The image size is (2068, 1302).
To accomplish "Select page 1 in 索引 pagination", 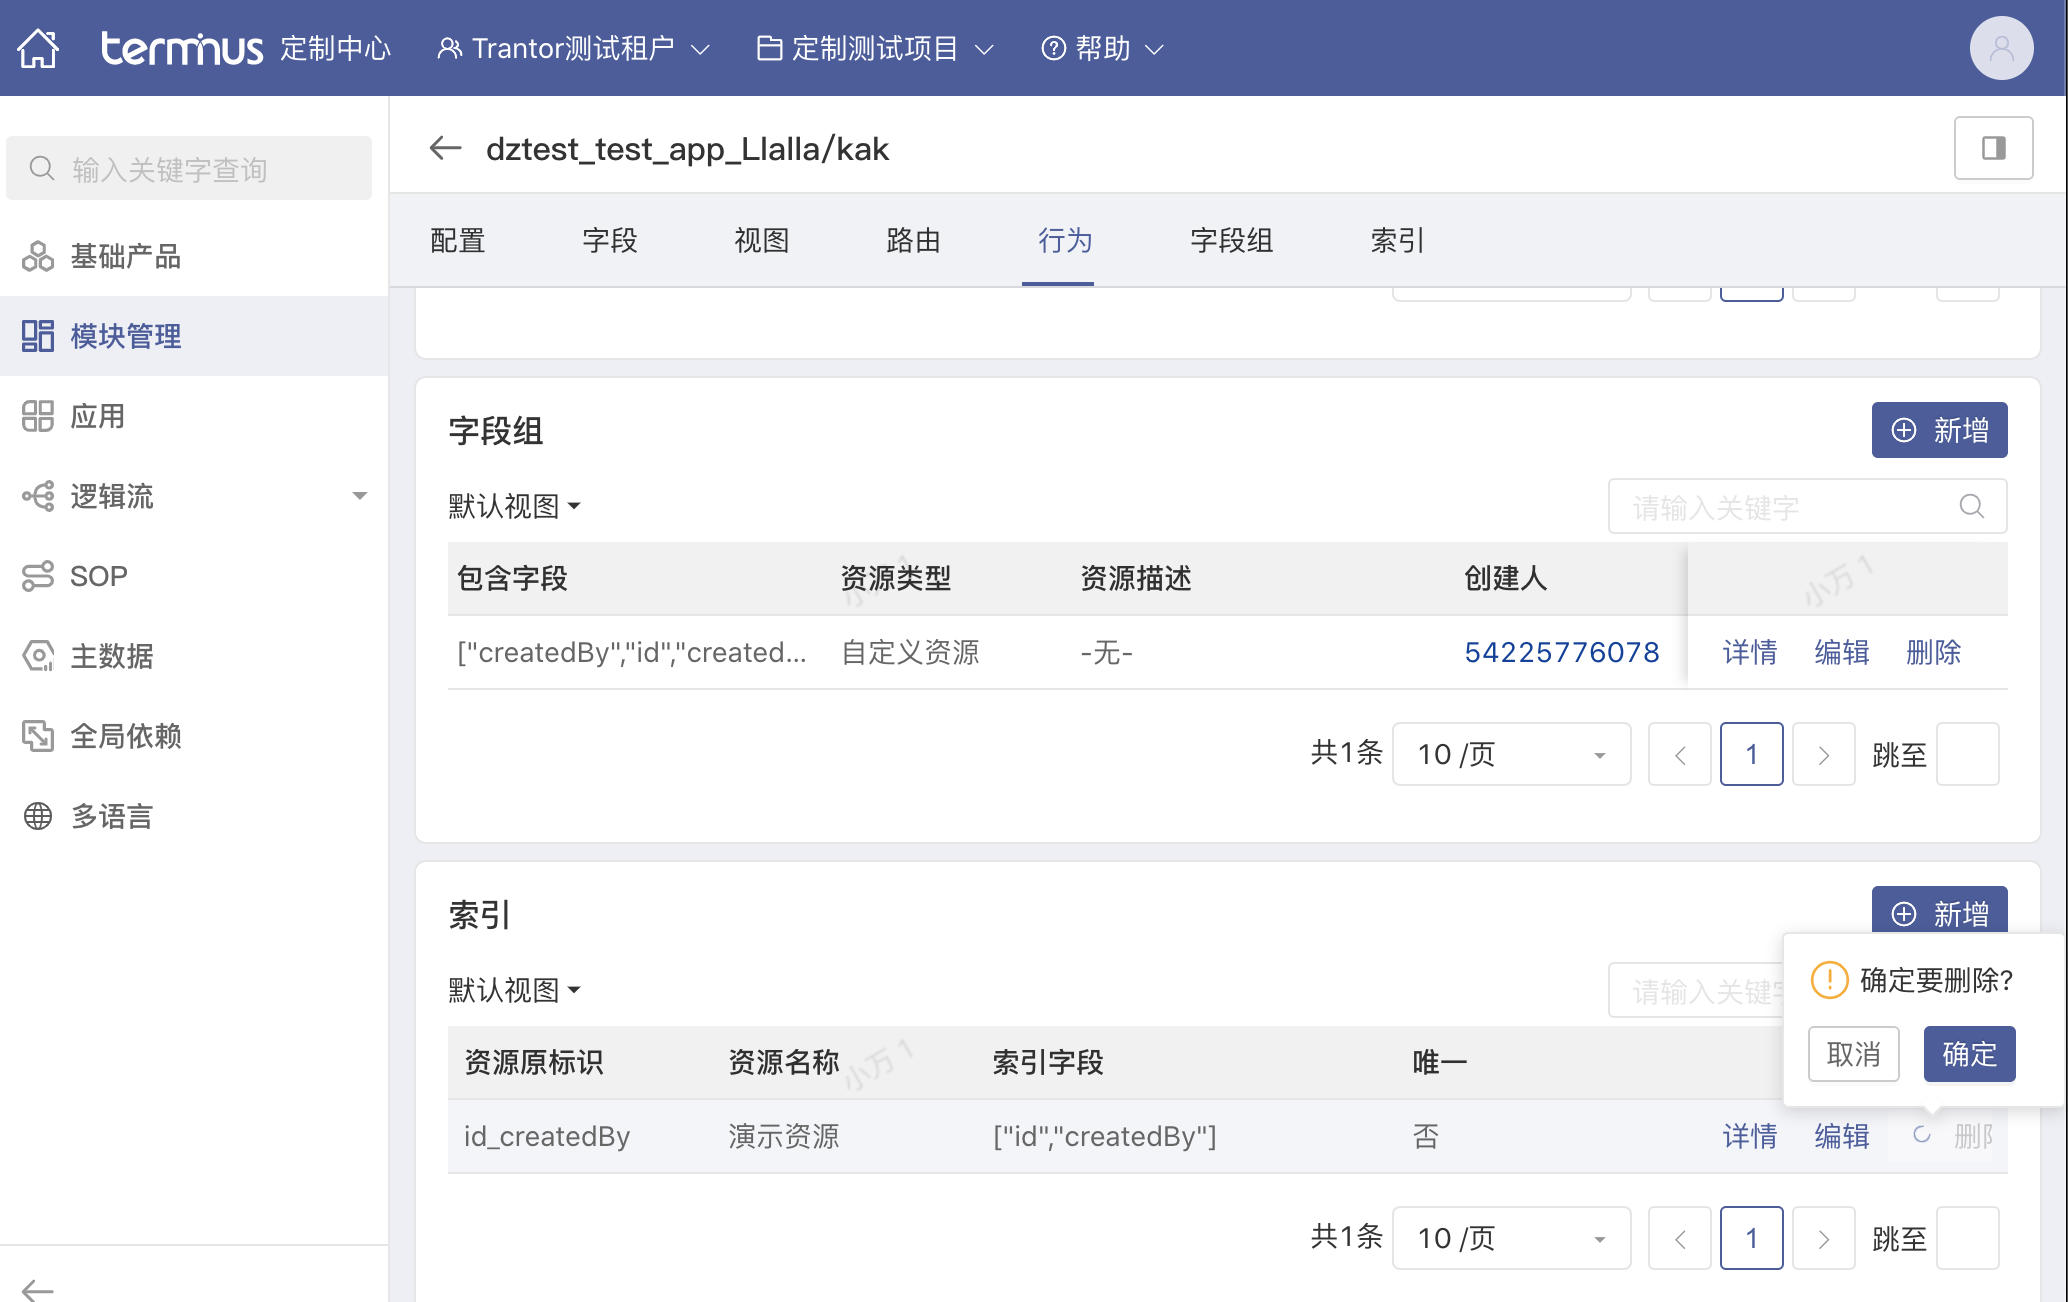I will coord(1752,1238).
